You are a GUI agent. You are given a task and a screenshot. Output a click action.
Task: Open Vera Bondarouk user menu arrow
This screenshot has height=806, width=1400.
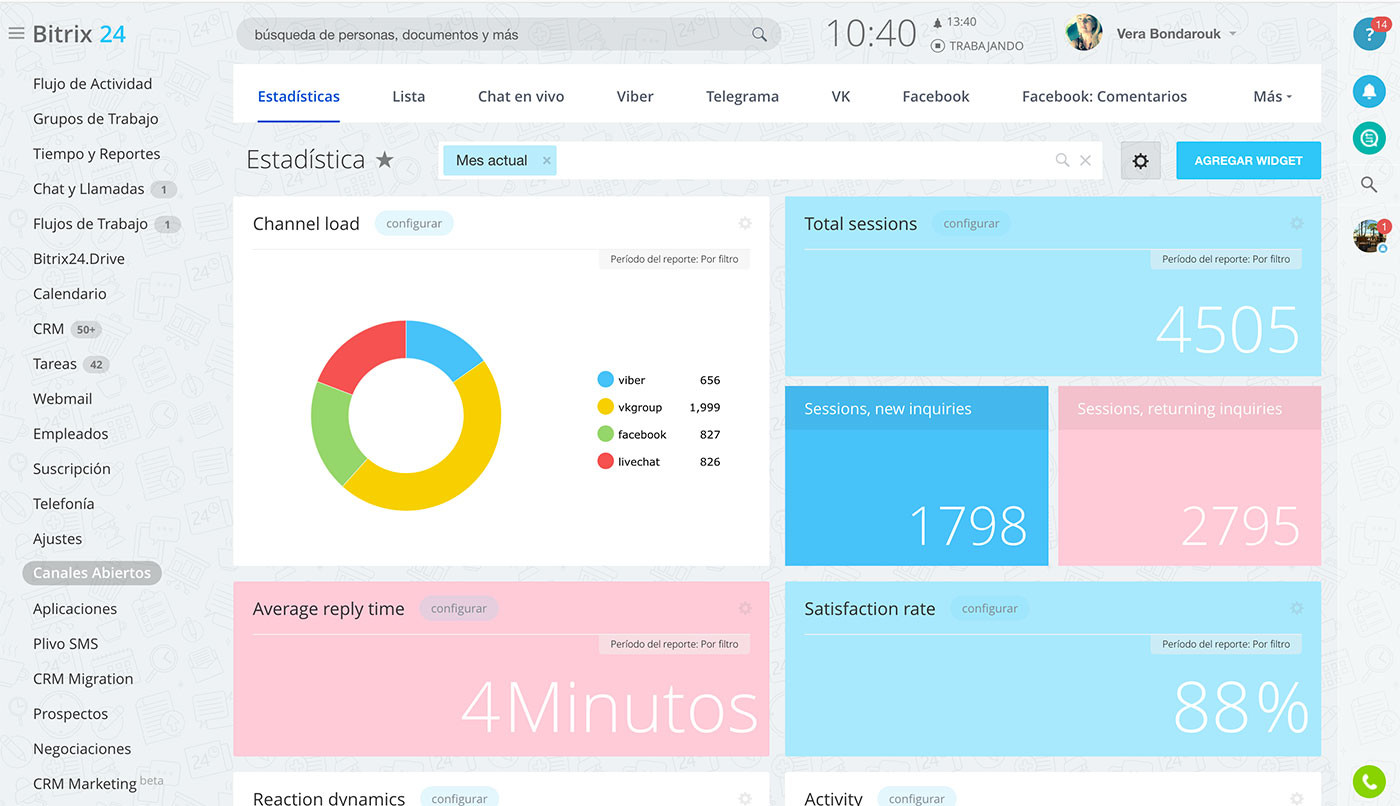coord(1232,34)
